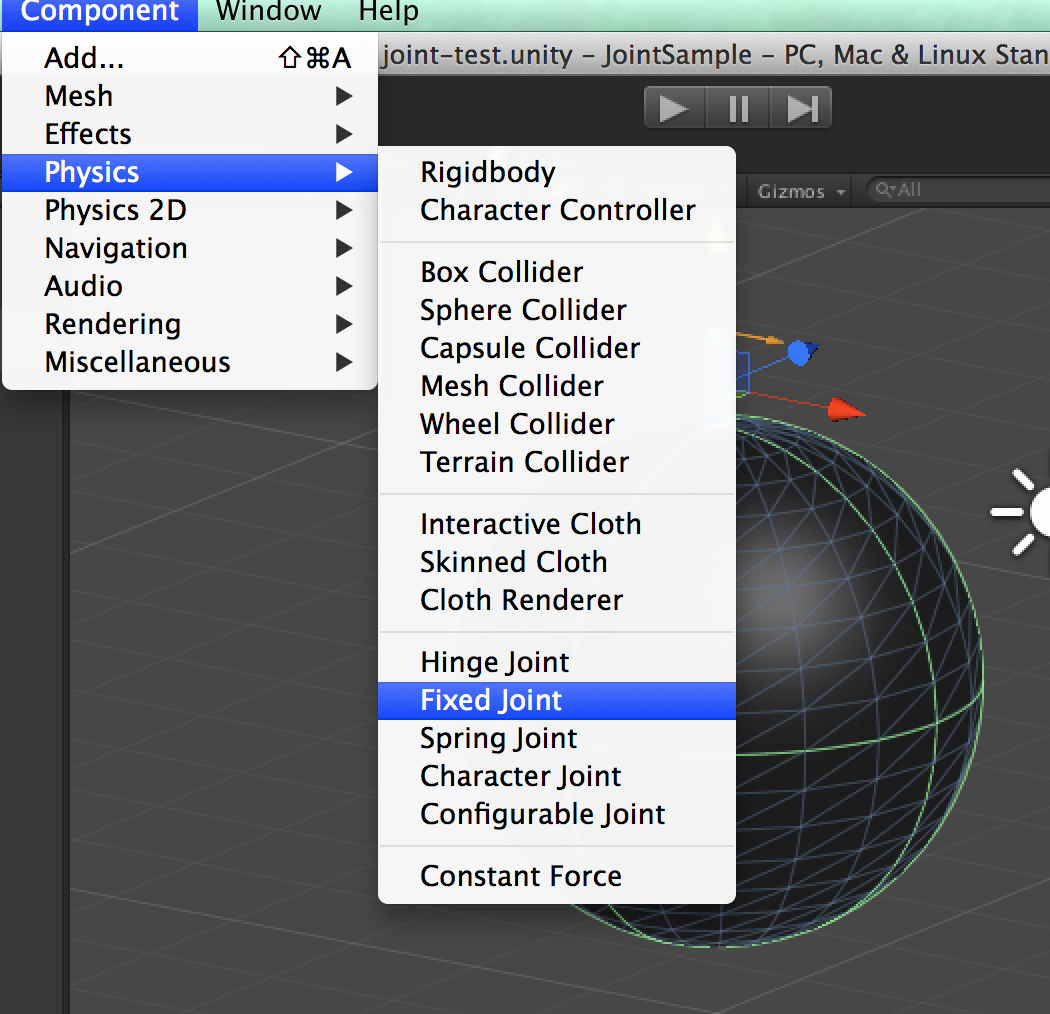The width and height of the screenshot is (1050, 1014).
Task: Select Fixed Joint menu item
Action: pos(556,701)
